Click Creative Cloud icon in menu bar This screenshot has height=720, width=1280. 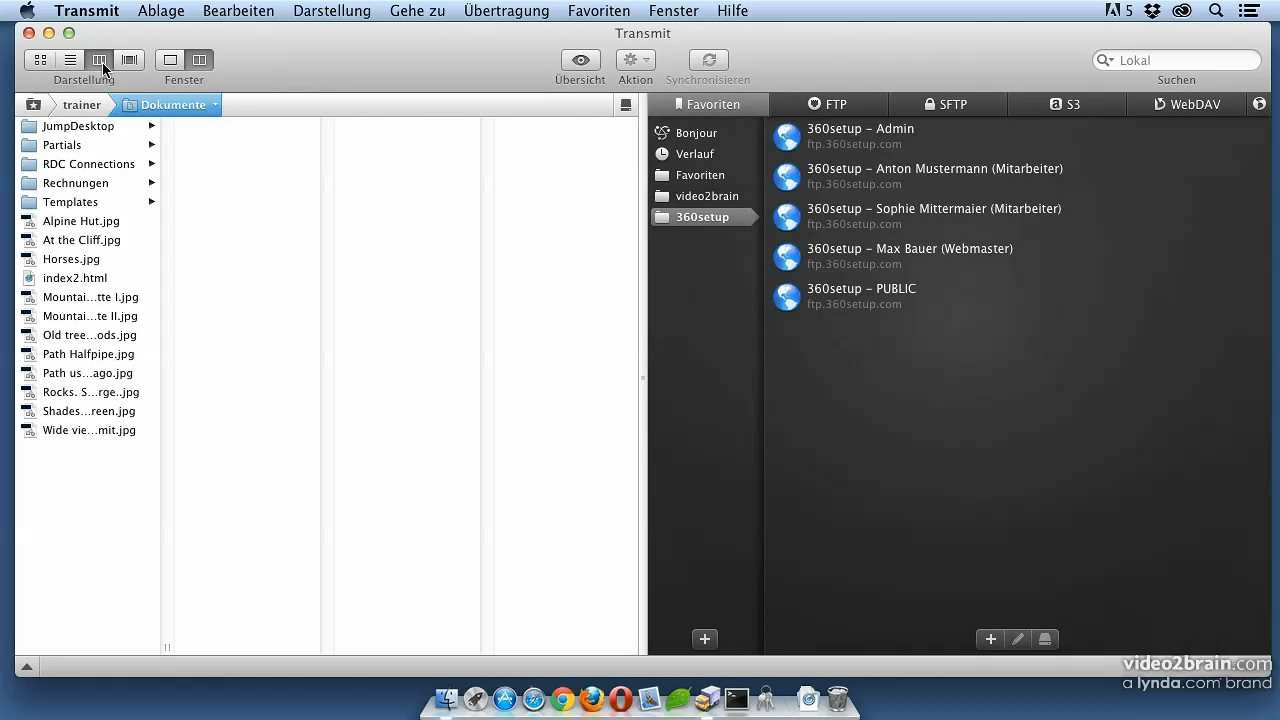click(x=1182, y=11)
